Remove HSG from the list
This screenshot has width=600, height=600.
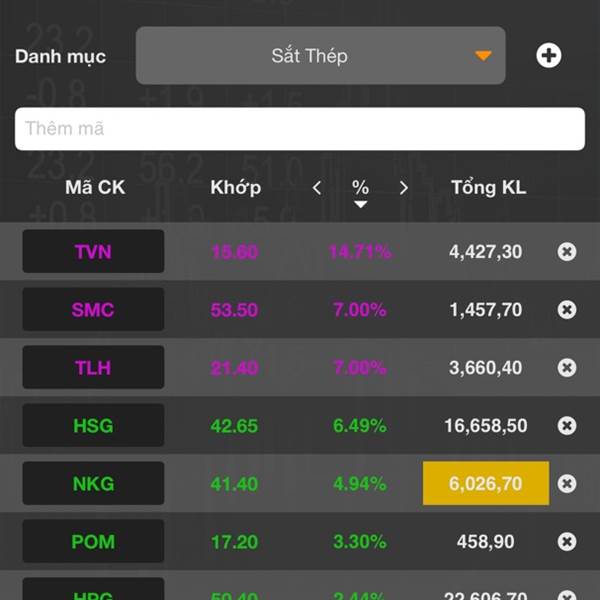tap(567, 426)
